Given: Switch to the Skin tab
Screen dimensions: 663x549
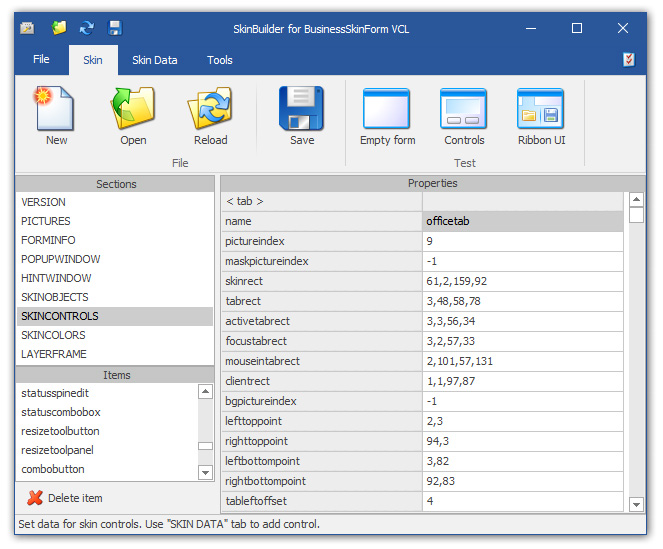Looking at the screenshot, I should [x=93, y=60].
